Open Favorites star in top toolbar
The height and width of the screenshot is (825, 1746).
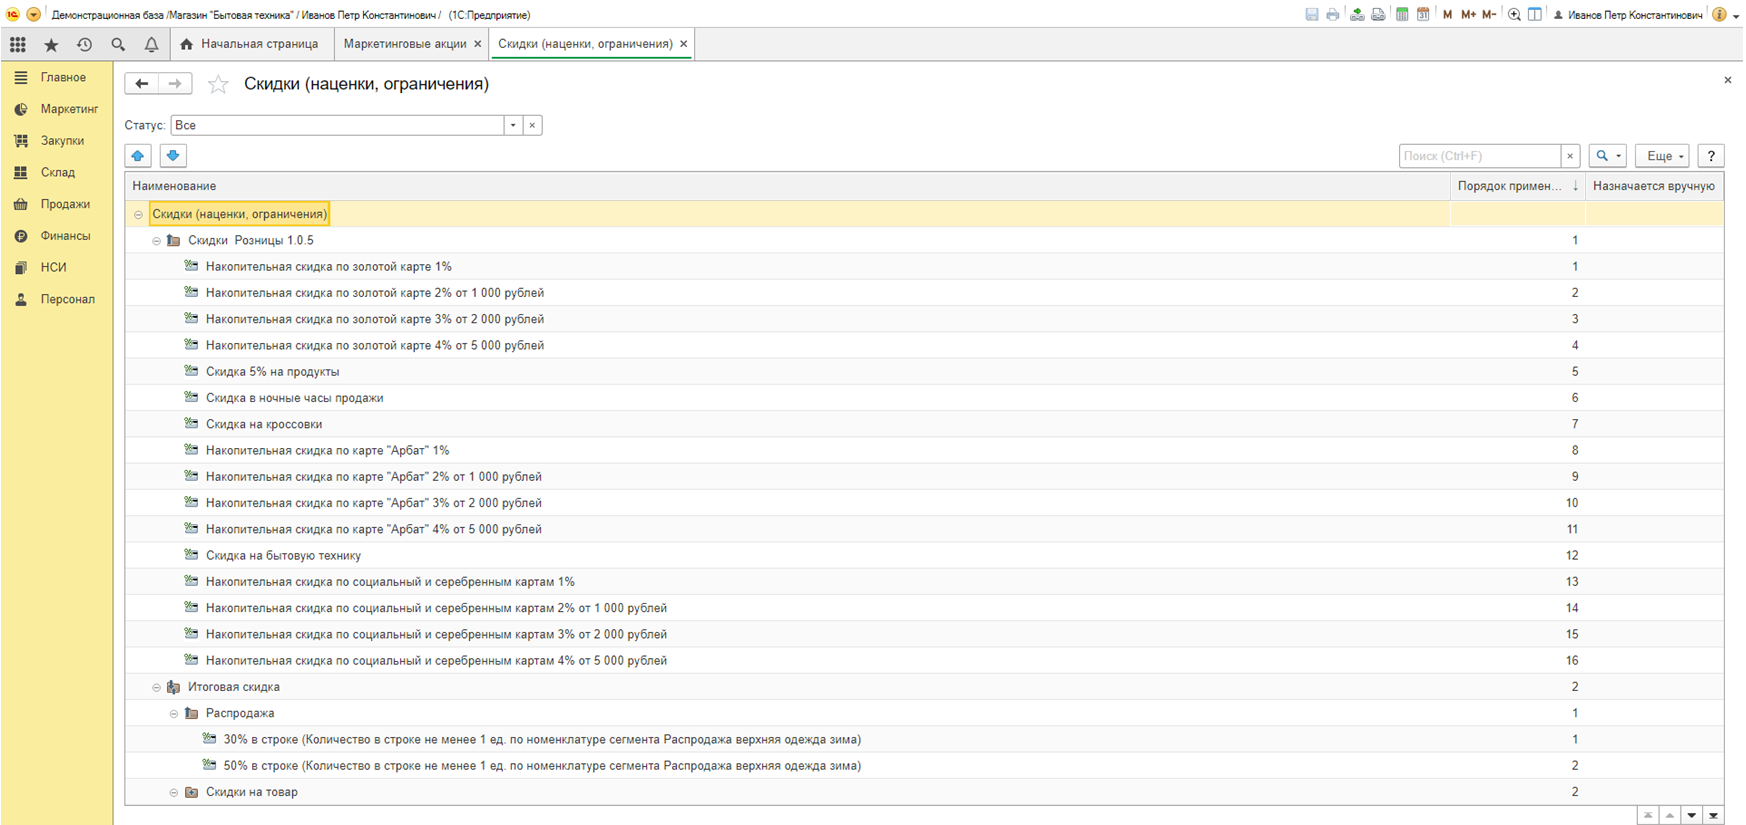point(51,45)
